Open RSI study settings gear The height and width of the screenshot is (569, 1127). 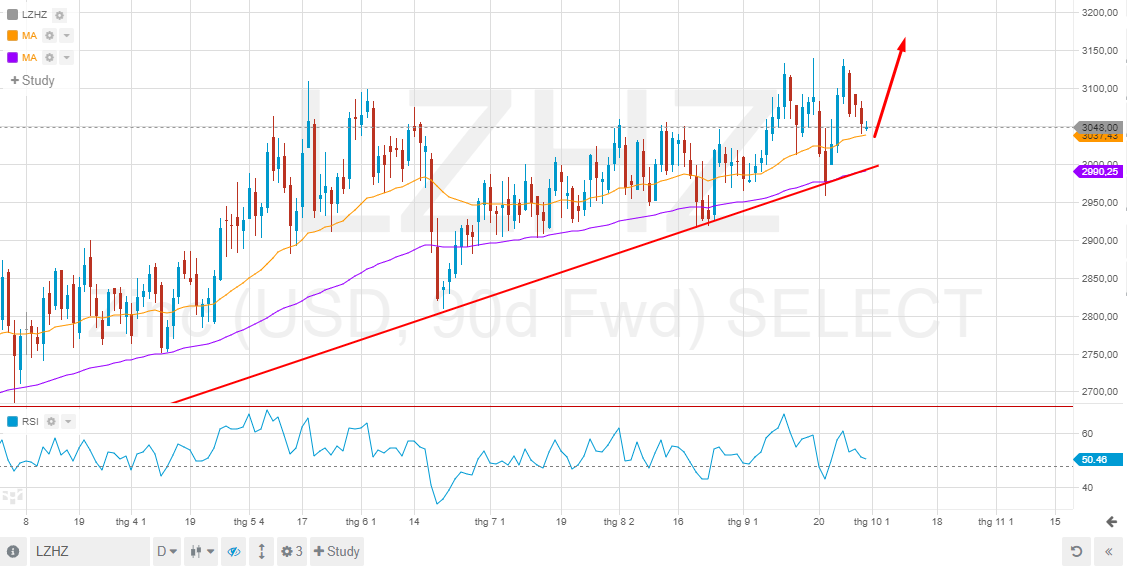click(x=52, y=422)
